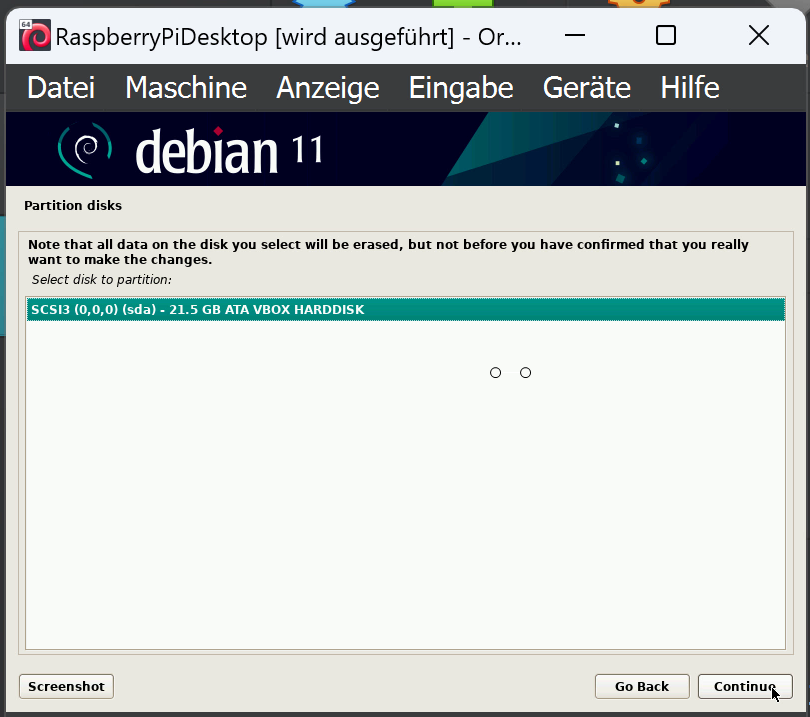The image size is (810, 717).
Task: Close the RaspberryPiDesktop VM window
Action: (x=758, y=35)
